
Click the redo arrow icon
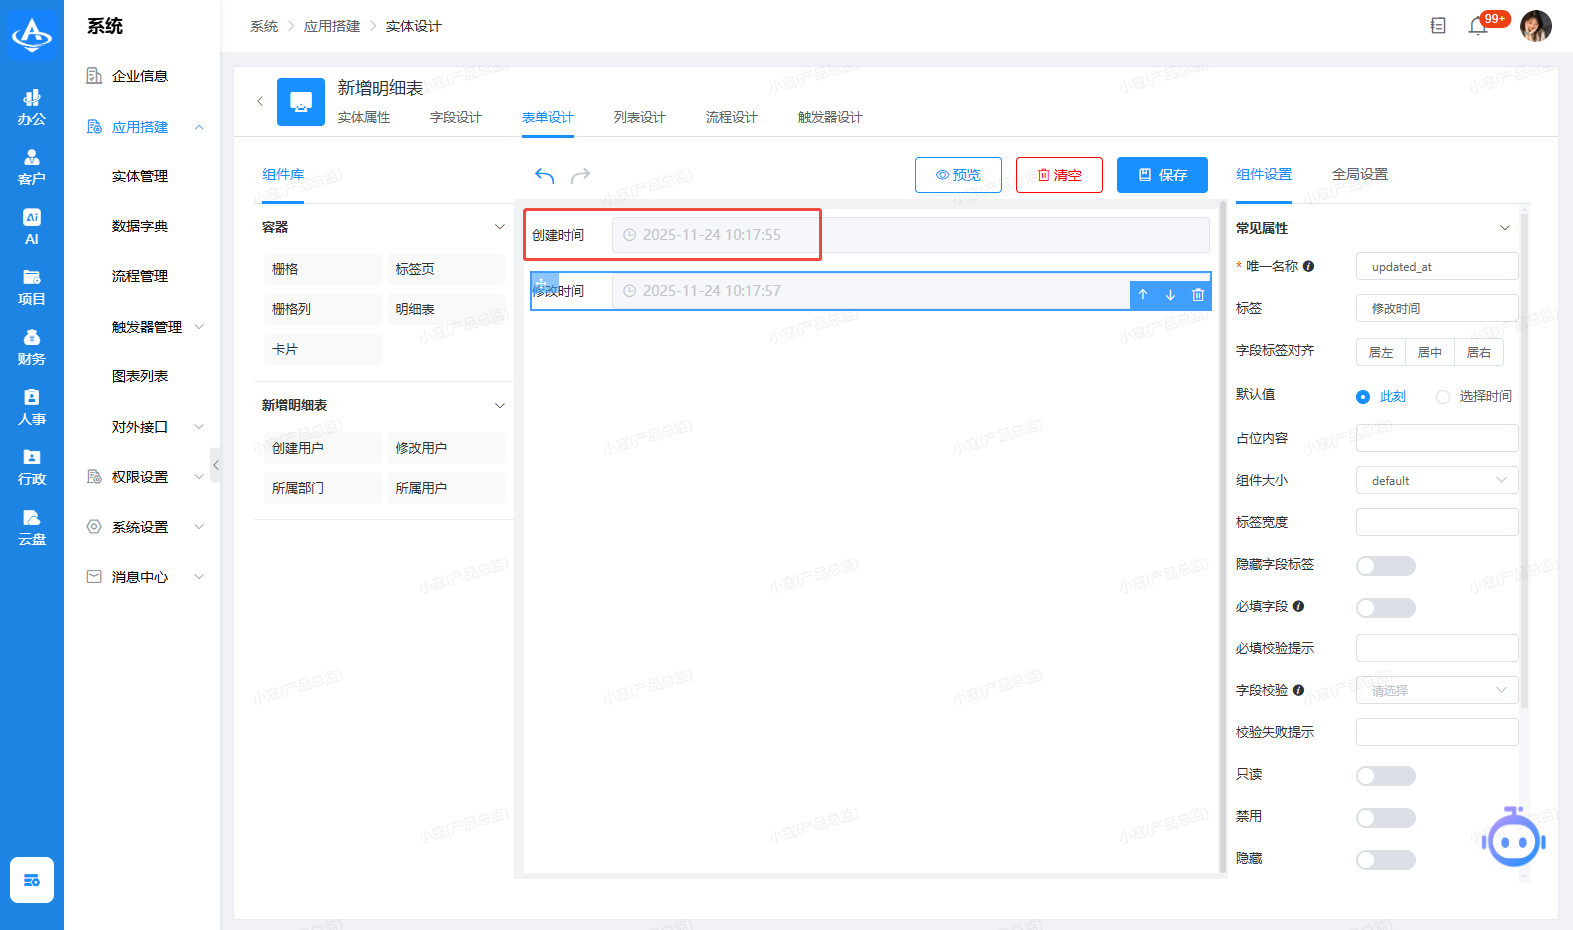(580, 176)
